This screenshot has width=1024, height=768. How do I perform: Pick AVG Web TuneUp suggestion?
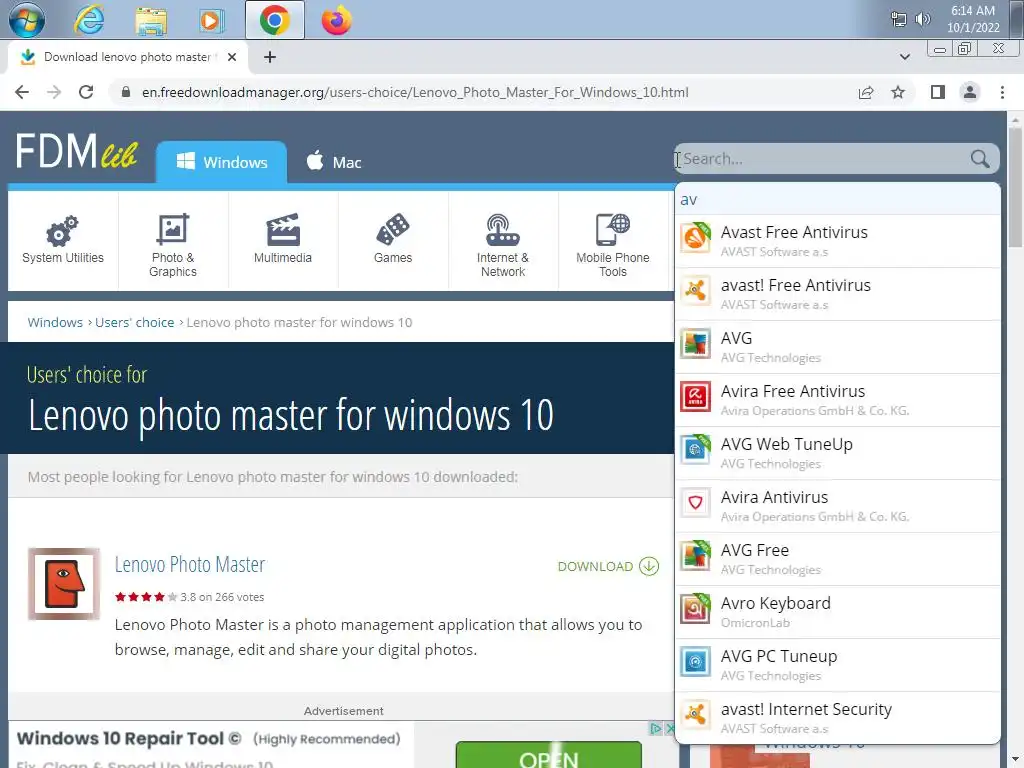click(x=838, y=453)
